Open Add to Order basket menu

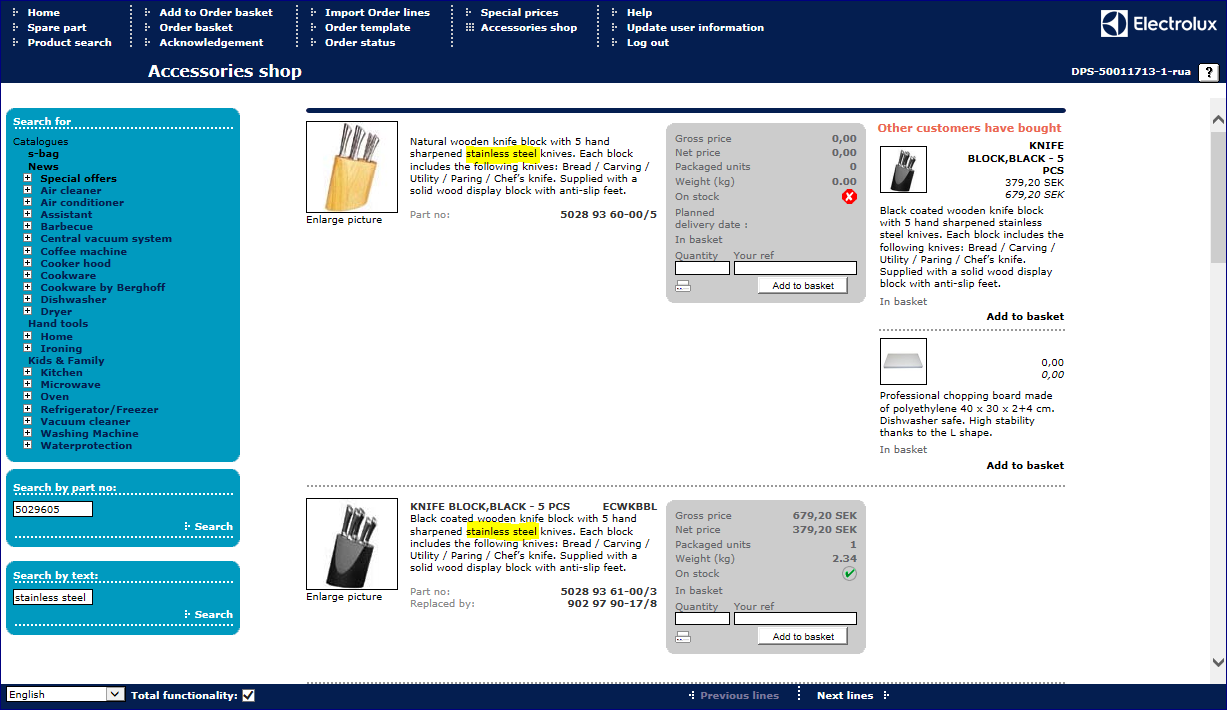coord(216,12)
